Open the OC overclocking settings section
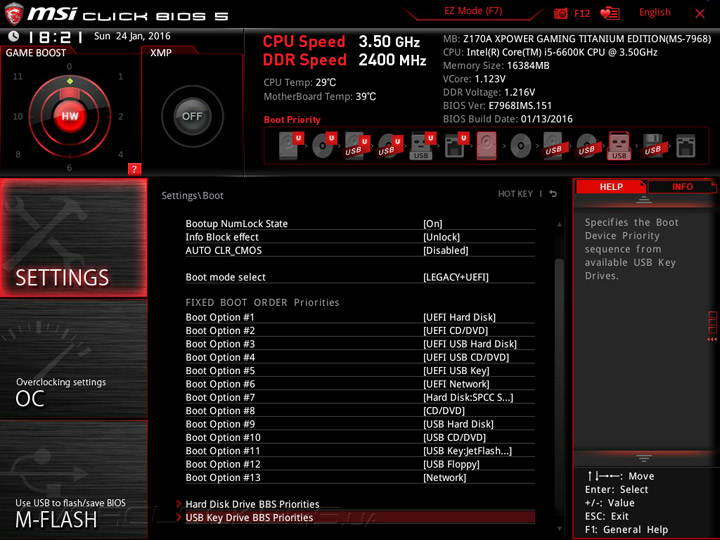The image size is (720, 540). coord(73,359)
